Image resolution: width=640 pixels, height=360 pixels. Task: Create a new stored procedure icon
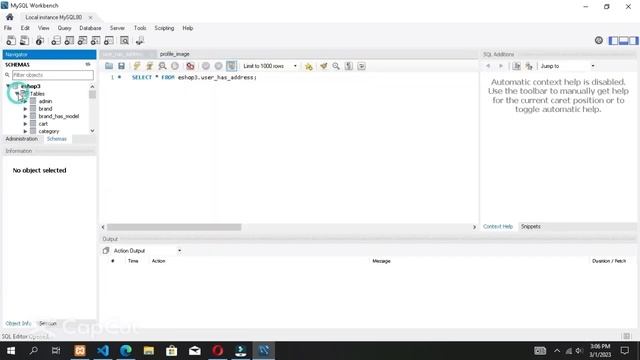[96, 40]
